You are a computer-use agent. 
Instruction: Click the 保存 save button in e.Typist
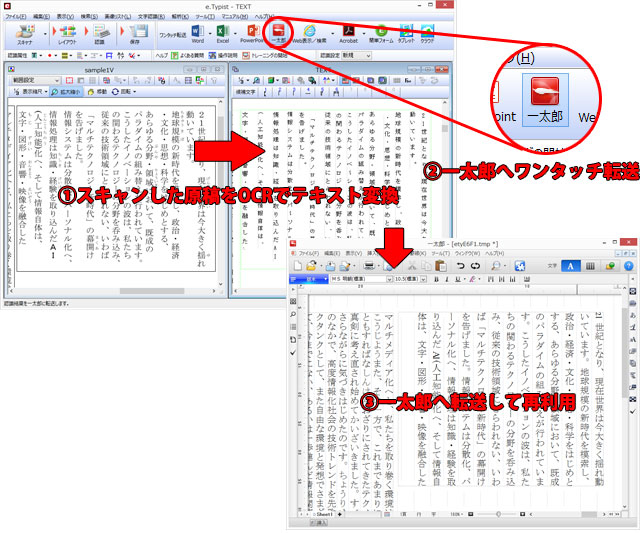coord(136,35)
